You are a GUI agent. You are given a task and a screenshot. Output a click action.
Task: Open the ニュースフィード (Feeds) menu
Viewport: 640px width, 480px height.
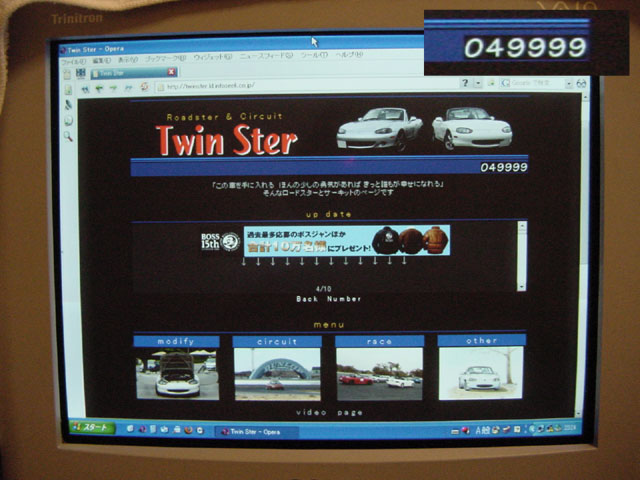tap(266, 56)
